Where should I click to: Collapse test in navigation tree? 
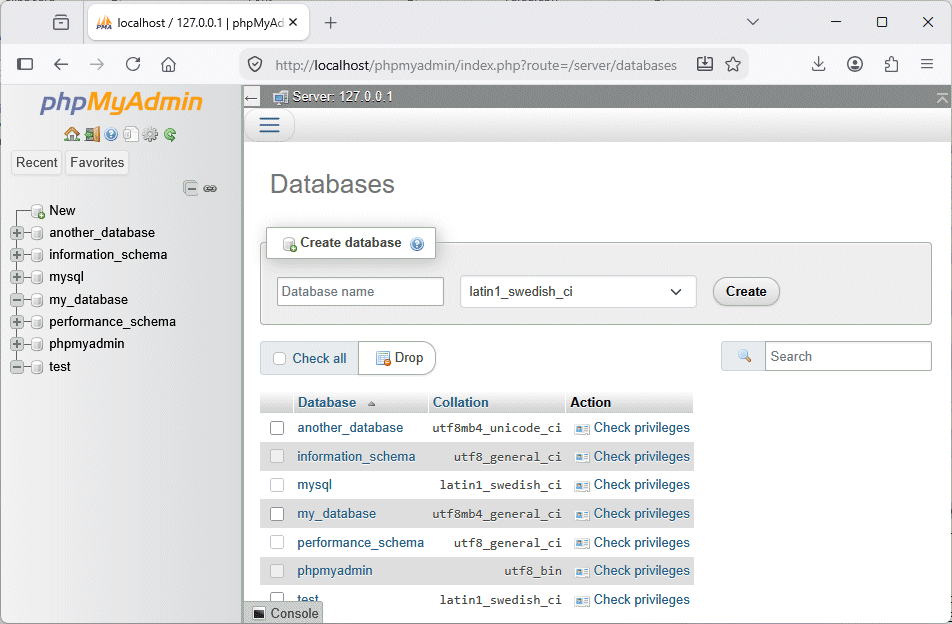(x=17, y=367)
